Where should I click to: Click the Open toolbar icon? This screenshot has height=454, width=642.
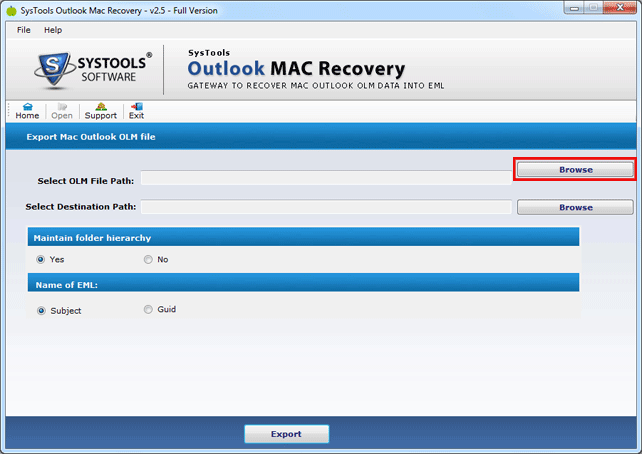tap(62, 111)
